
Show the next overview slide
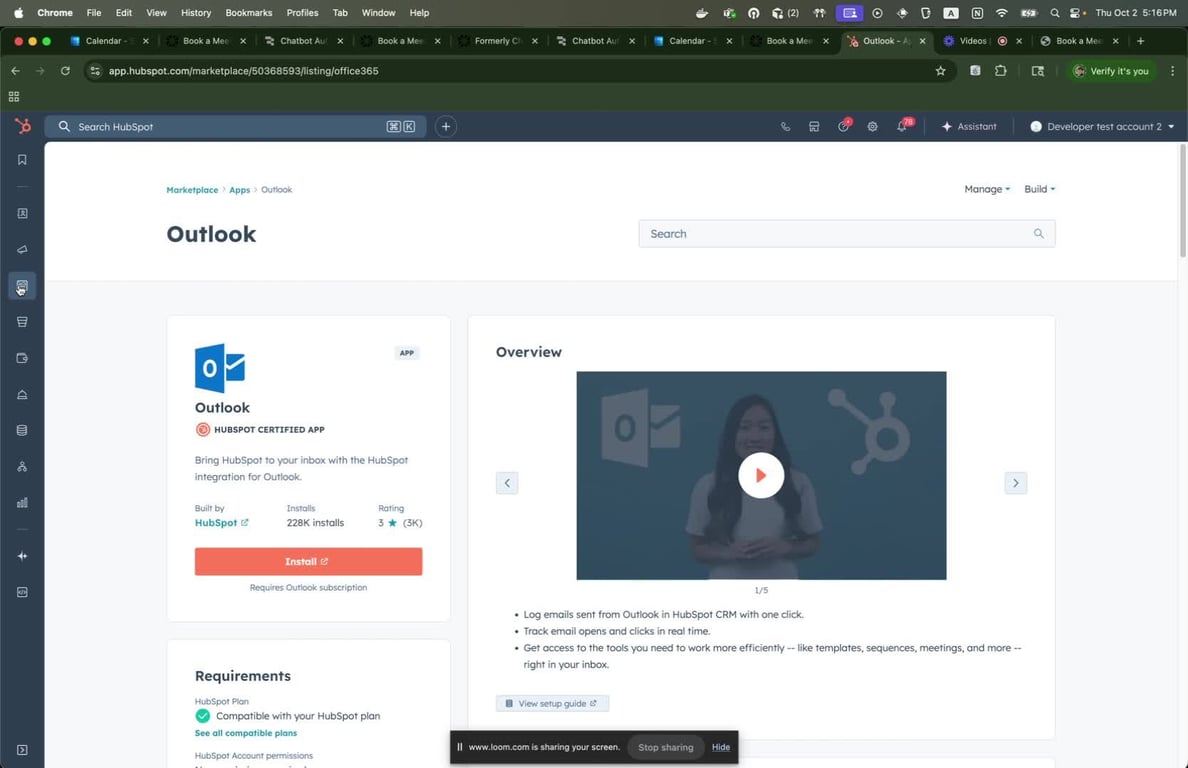coord(1015,482)
